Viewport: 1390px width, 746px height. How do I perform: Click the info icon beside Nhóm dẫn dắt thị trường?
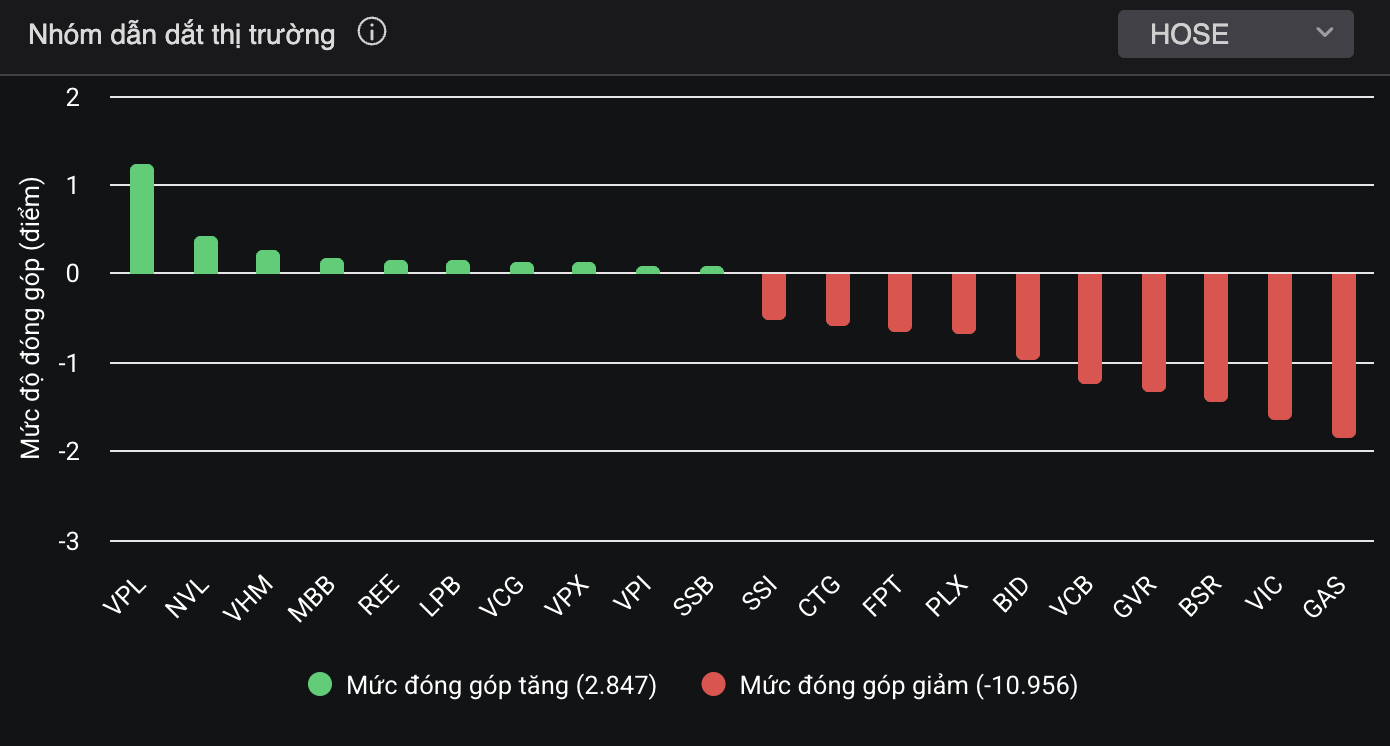pyautogui.click(x=372, y=33)
